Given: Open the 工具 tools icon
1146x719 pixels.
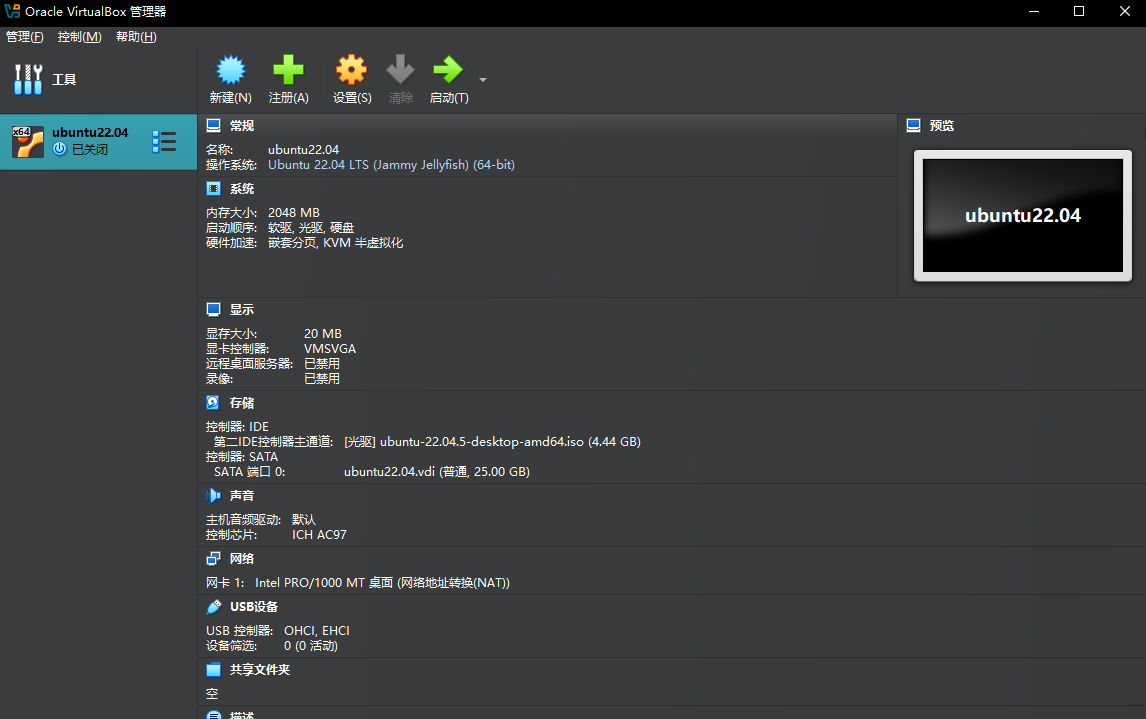Looking at the screenshot, I should [x=28, y=79].
